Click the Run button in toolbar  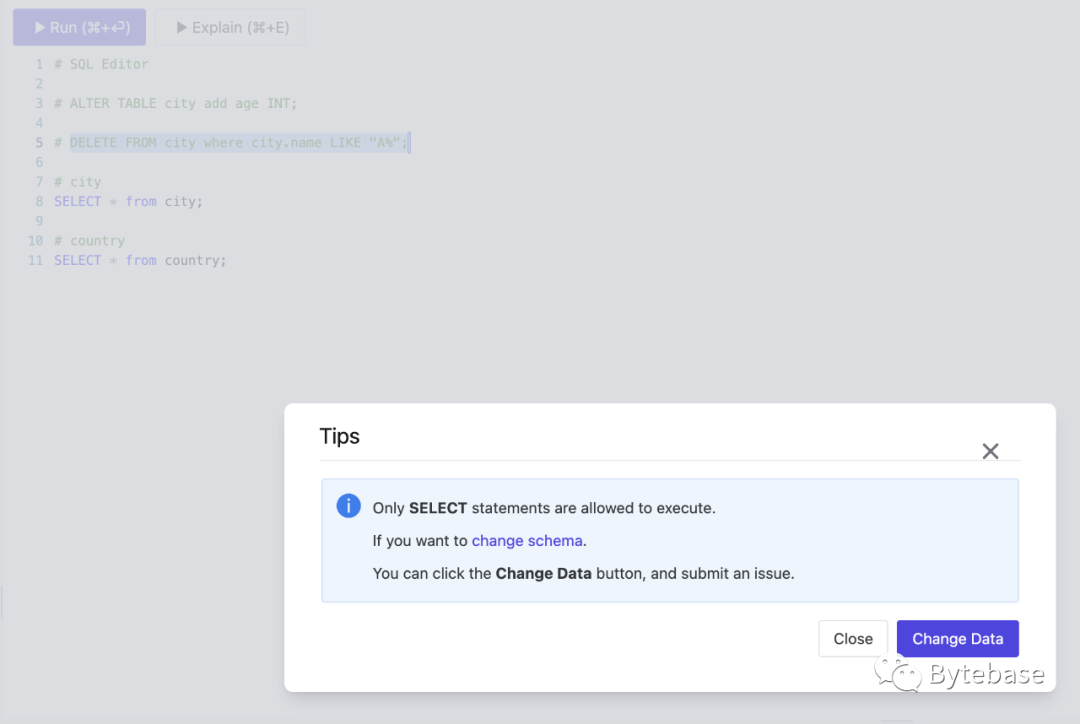tap(79, 28)
